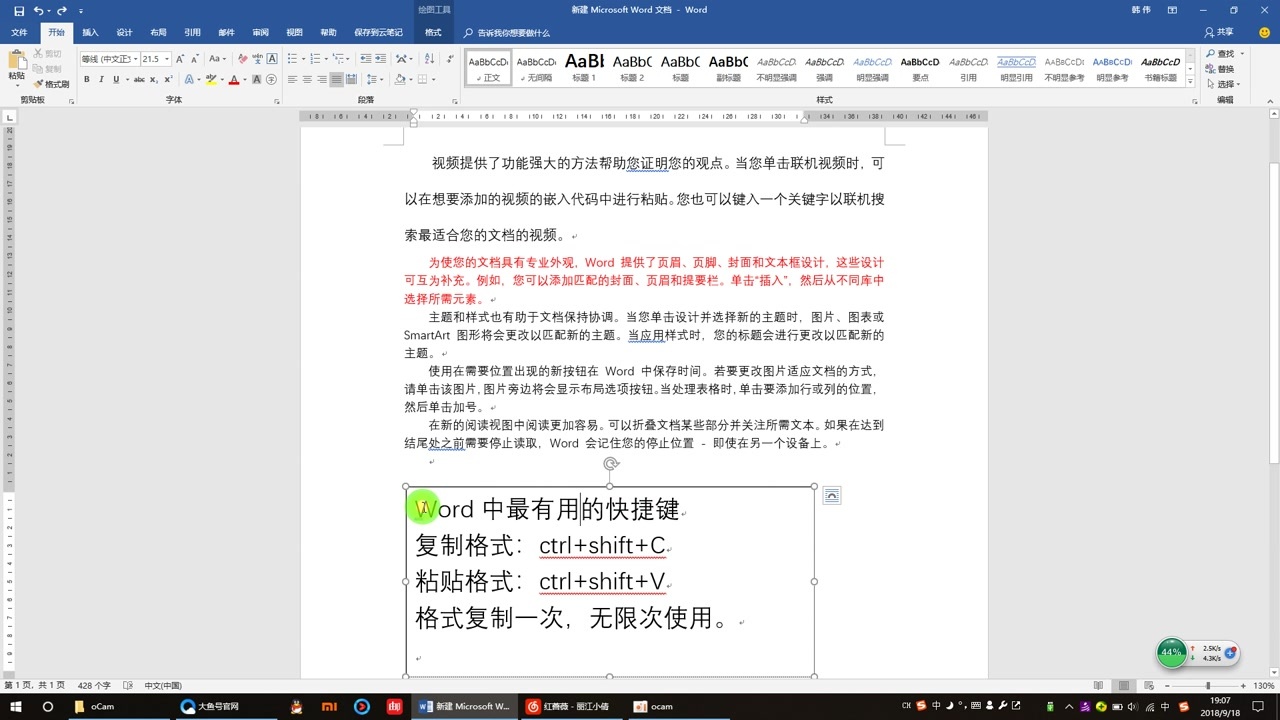This screenshot has width=1280, height=720.
Task: Select the 无间隔 style
Action: (x=537, y=67)
